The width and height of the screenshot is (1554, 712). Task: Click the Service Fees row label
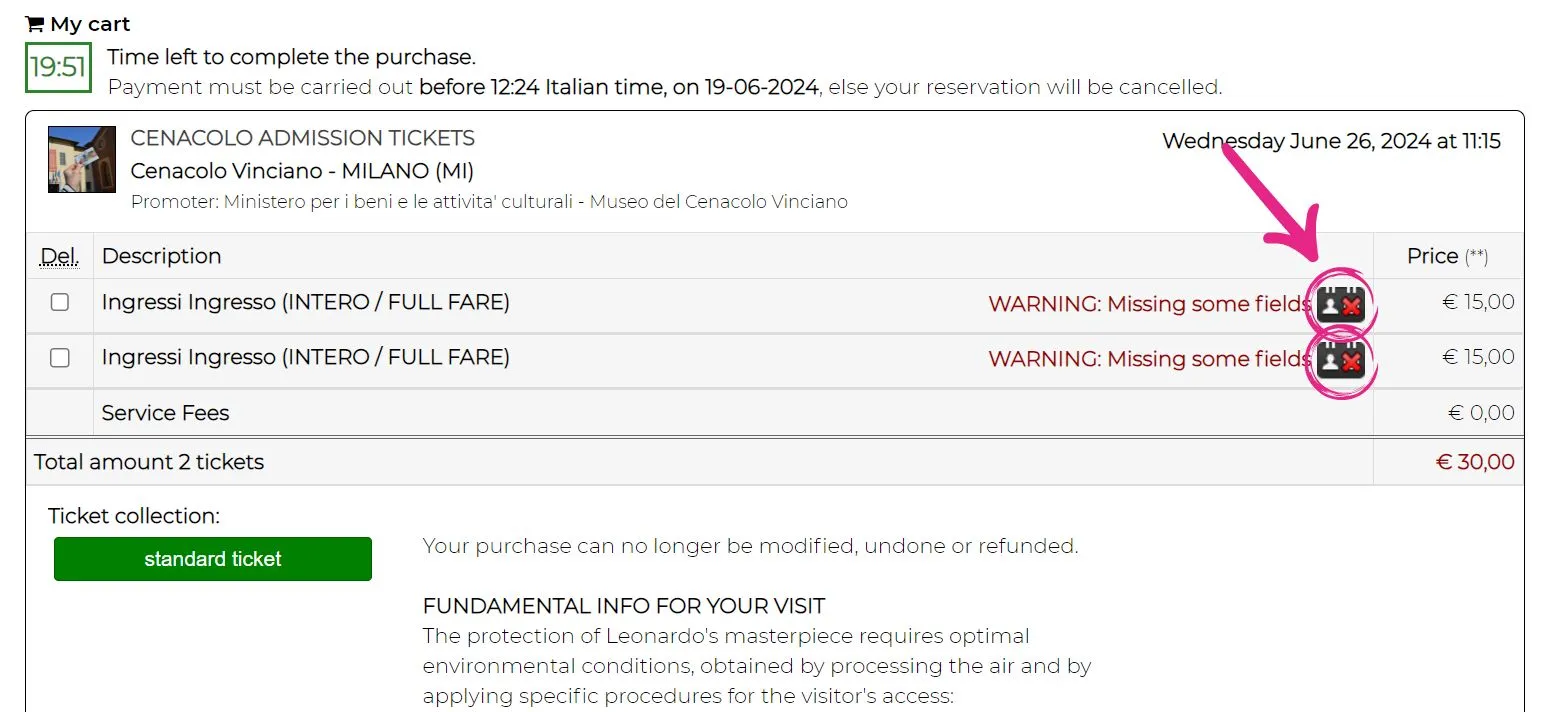pos(165,413)
